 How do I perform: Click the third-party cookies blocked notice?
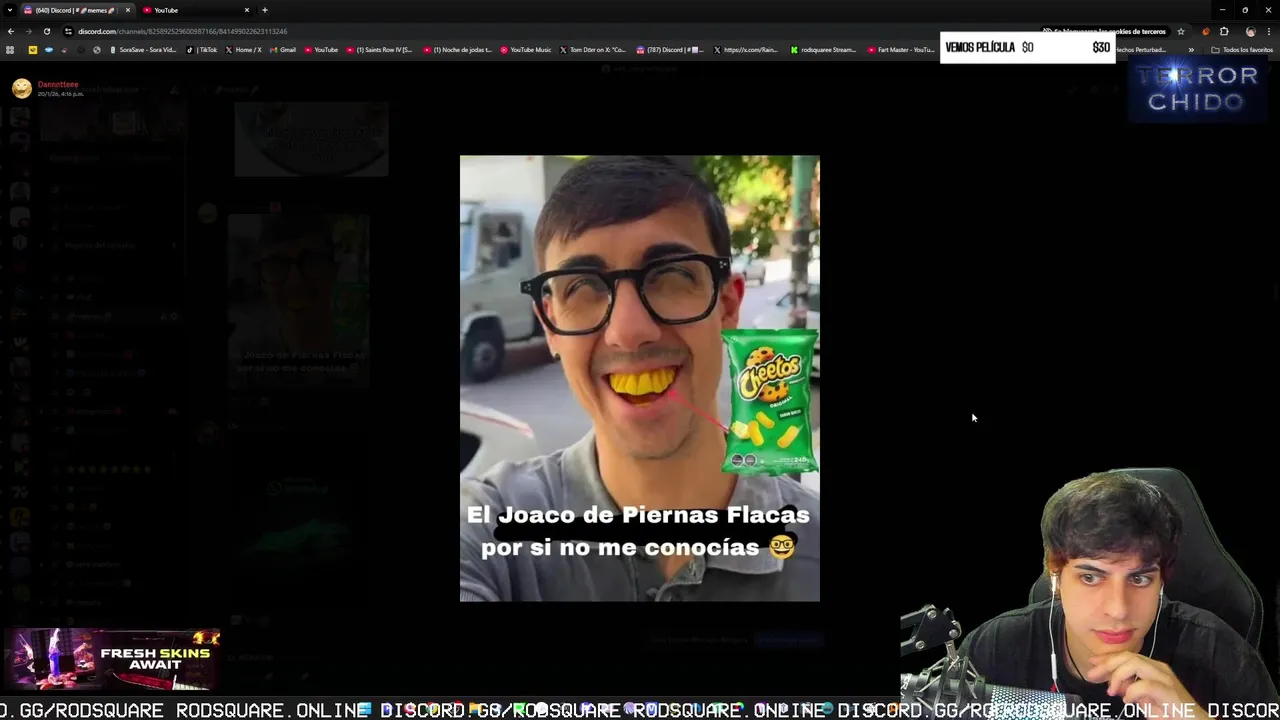pos(1104,31)
